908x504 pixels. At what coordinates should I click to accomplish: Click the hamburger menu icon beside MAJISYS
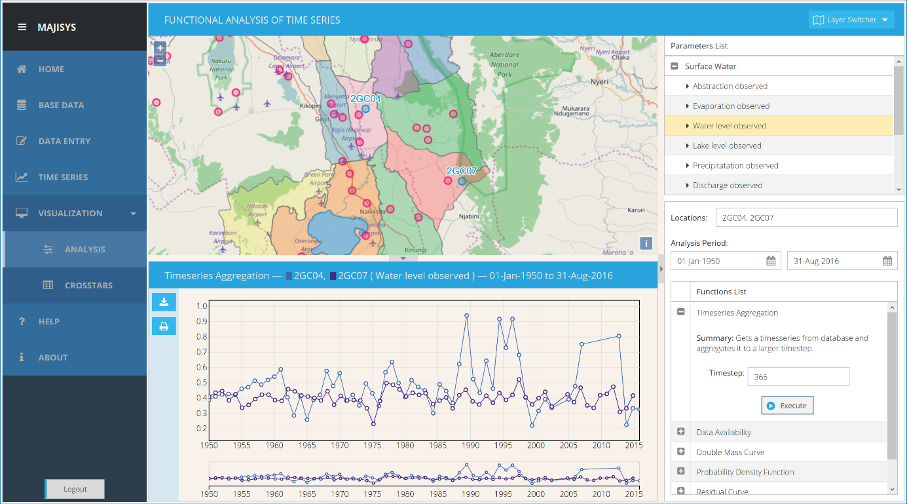point(22,27)
